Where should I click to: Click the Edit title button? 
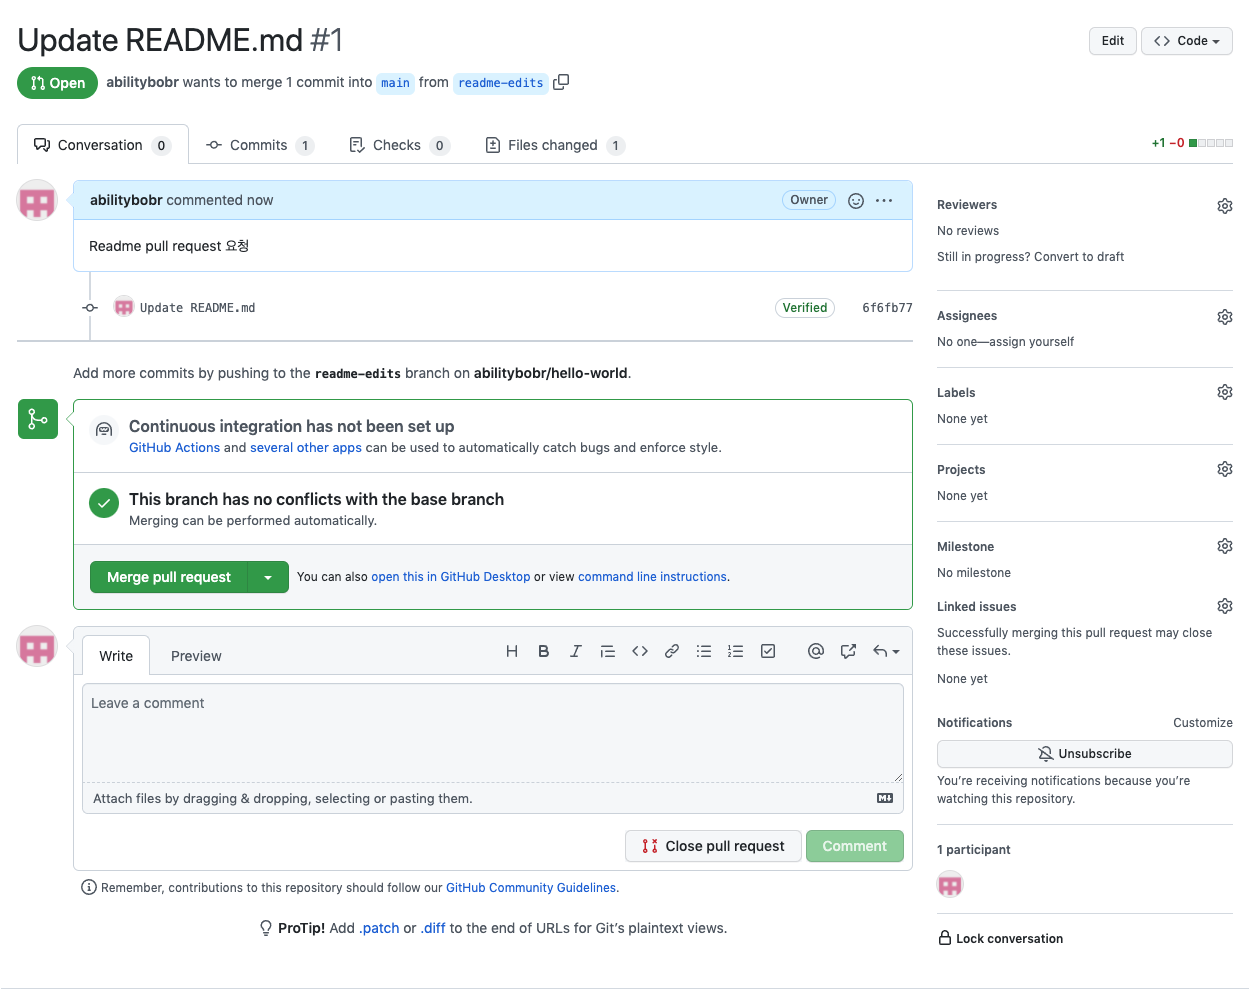pos(1113,41)
